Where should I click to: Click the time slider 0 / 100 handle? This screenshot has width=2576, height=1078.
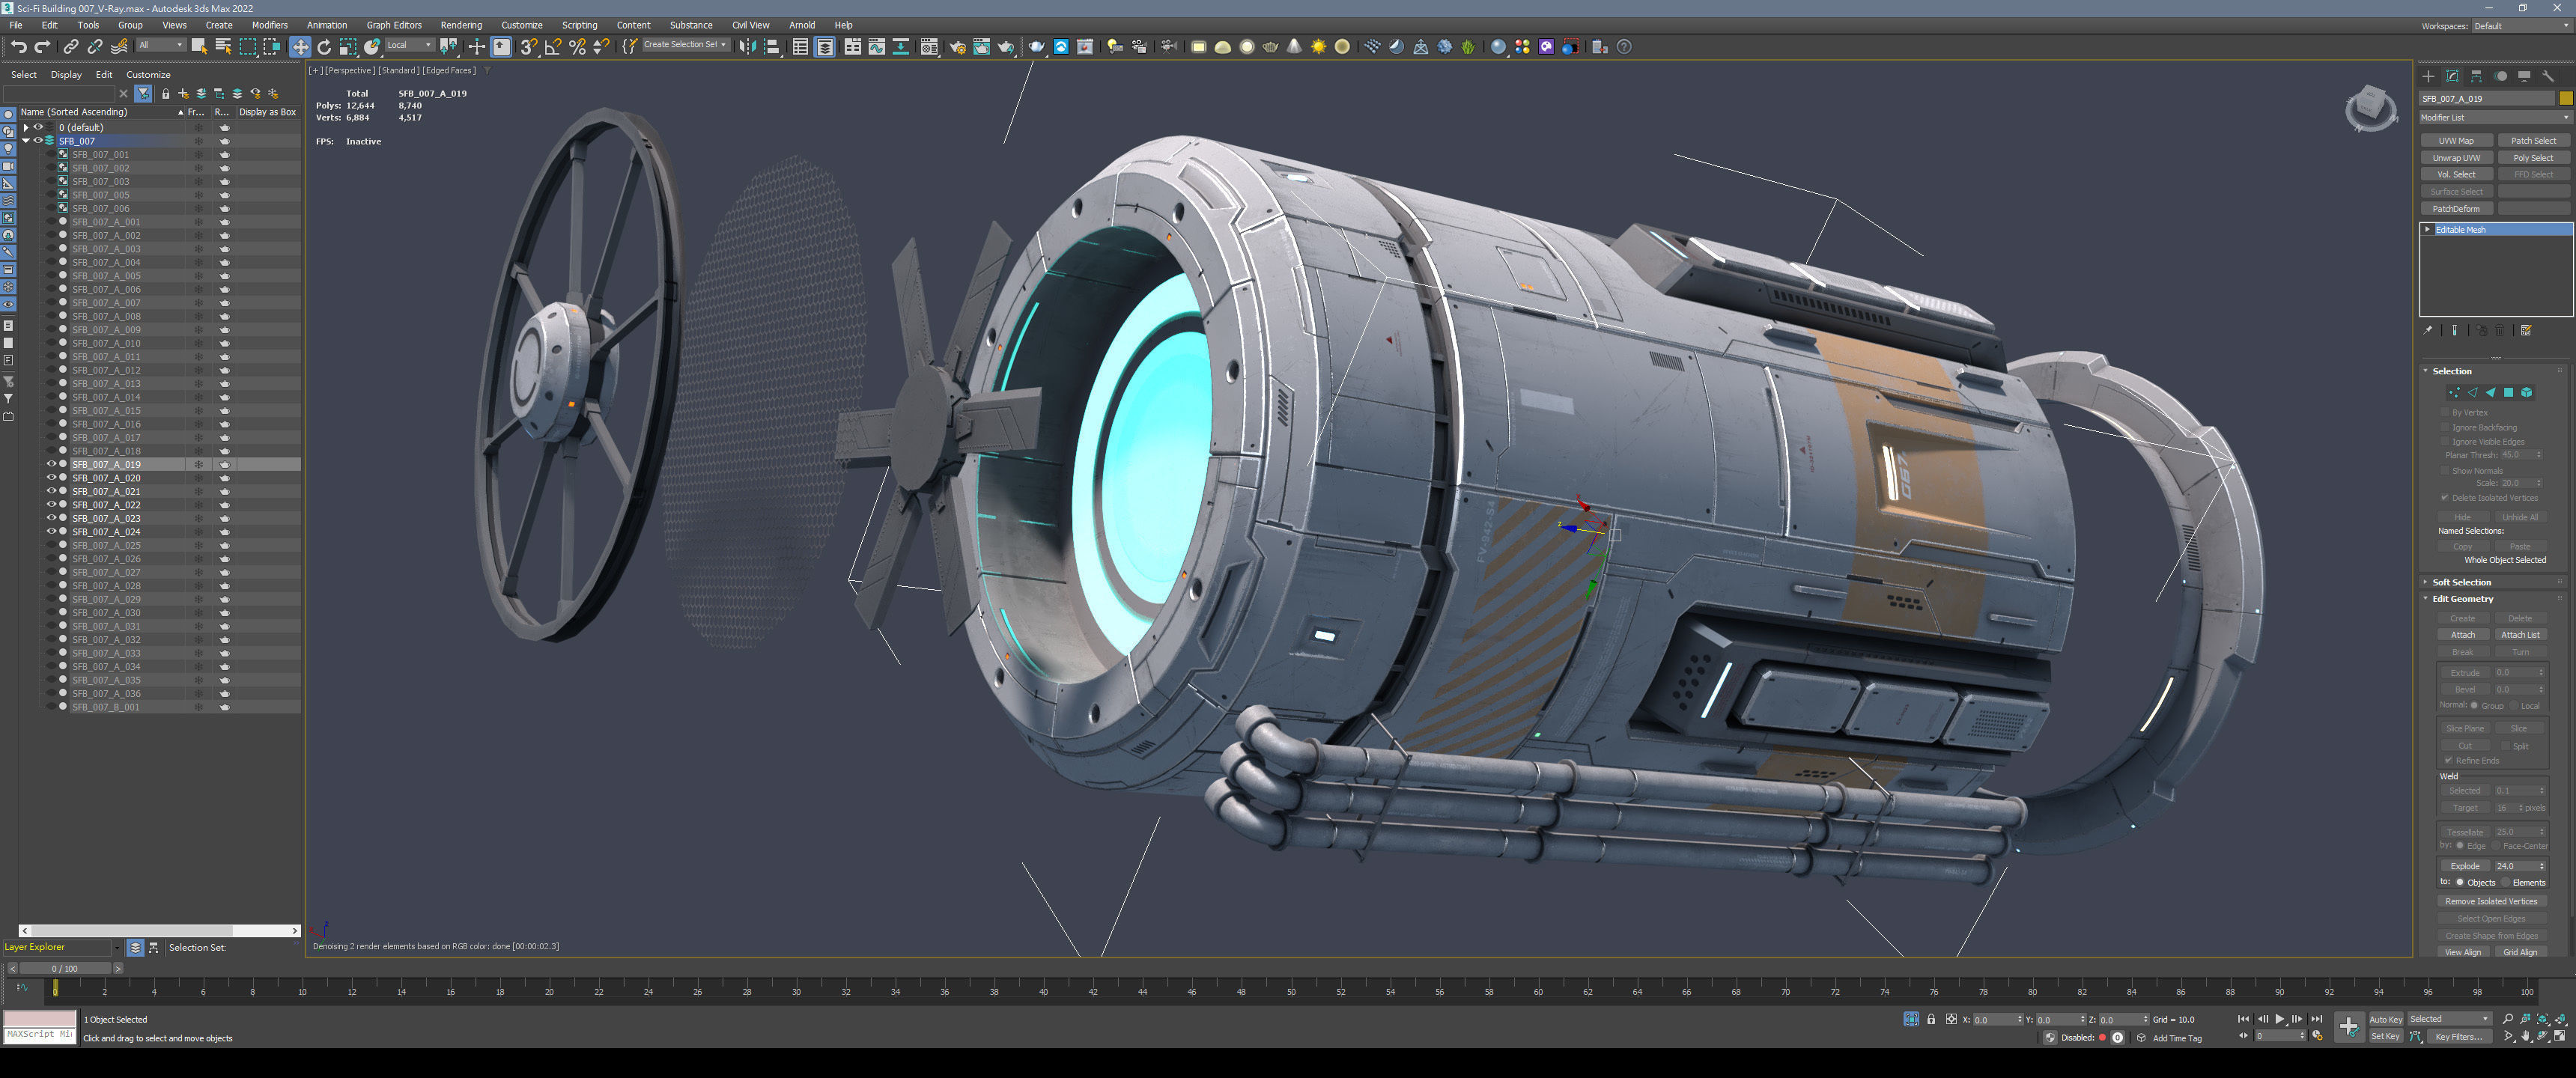coord(65,969)
